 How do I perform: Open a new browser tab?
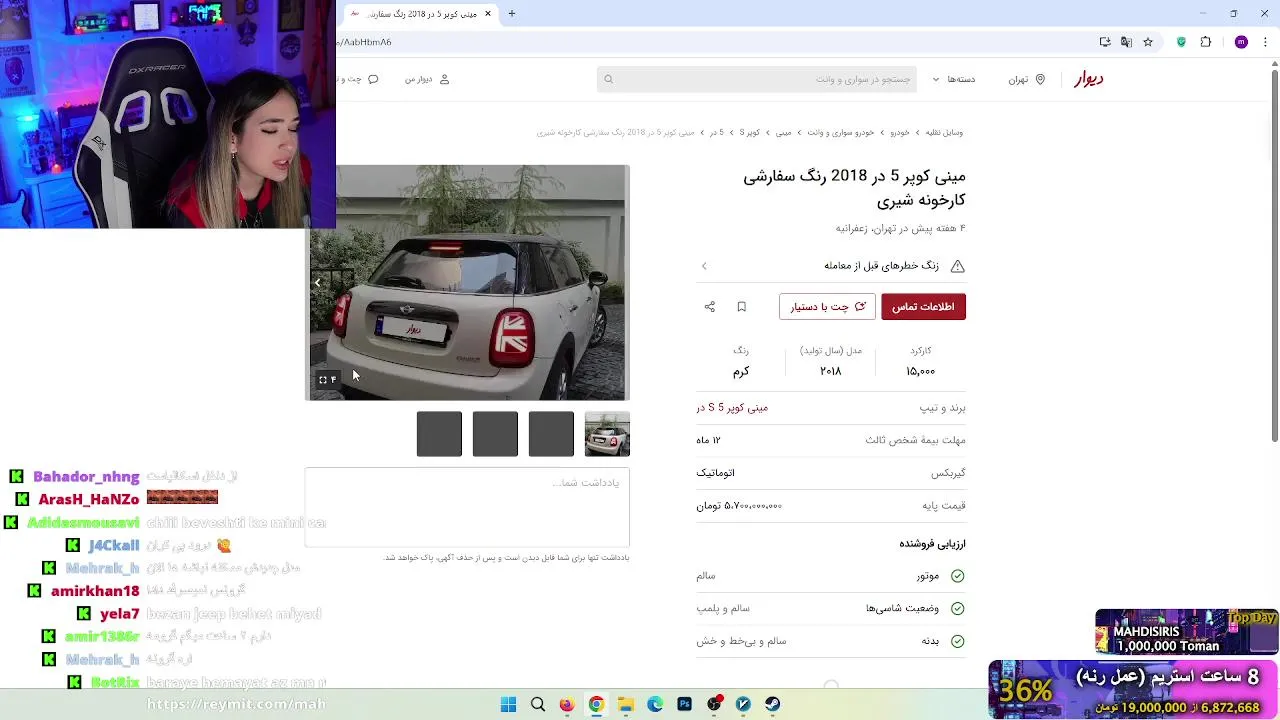[x=512, y=14]
